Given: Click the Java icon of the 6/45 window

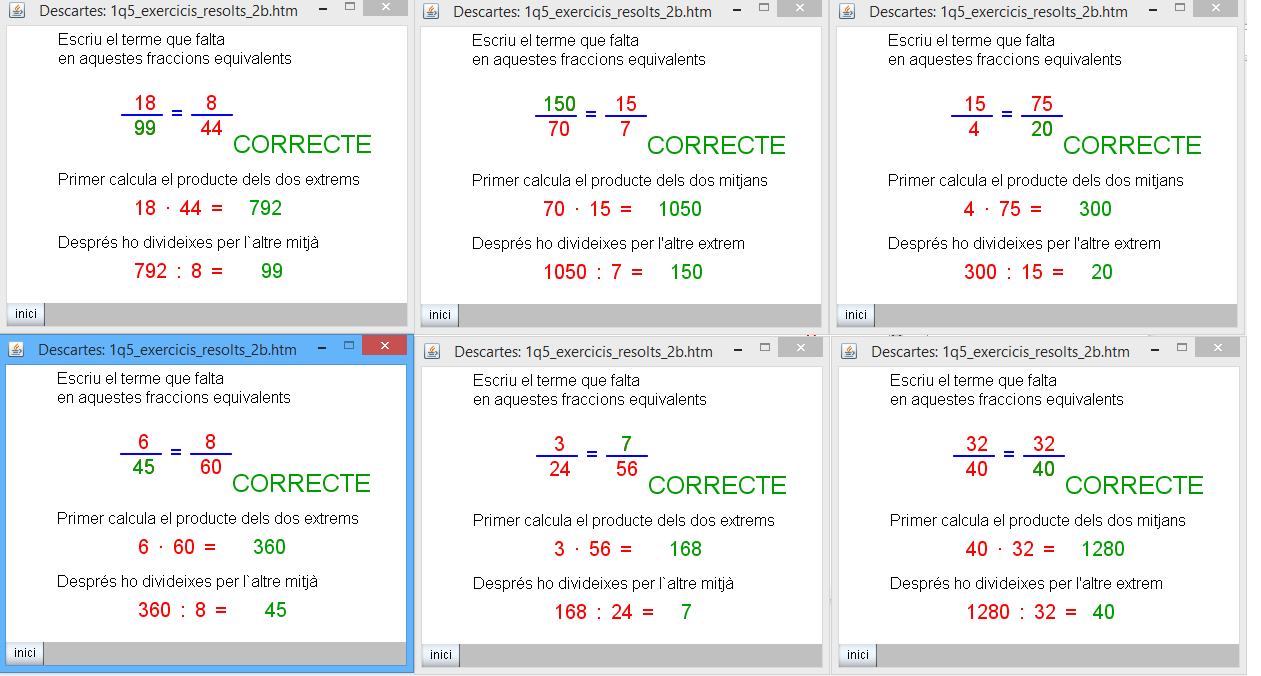Looking at the screenshot, I should point(16,349).
